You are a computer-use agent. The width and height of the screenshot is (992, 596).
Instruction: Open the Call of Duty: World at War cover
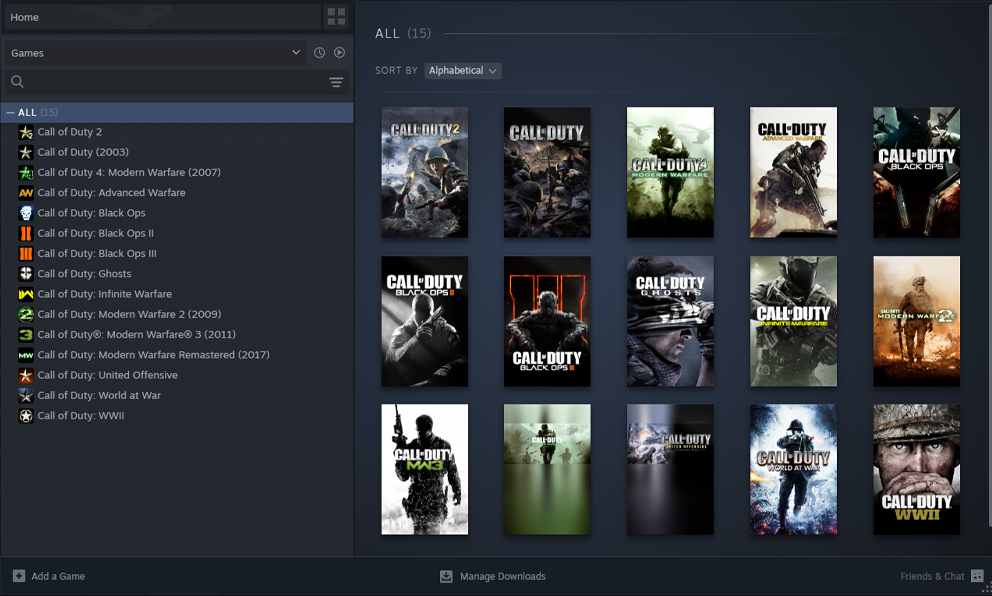tap(793, 469)
